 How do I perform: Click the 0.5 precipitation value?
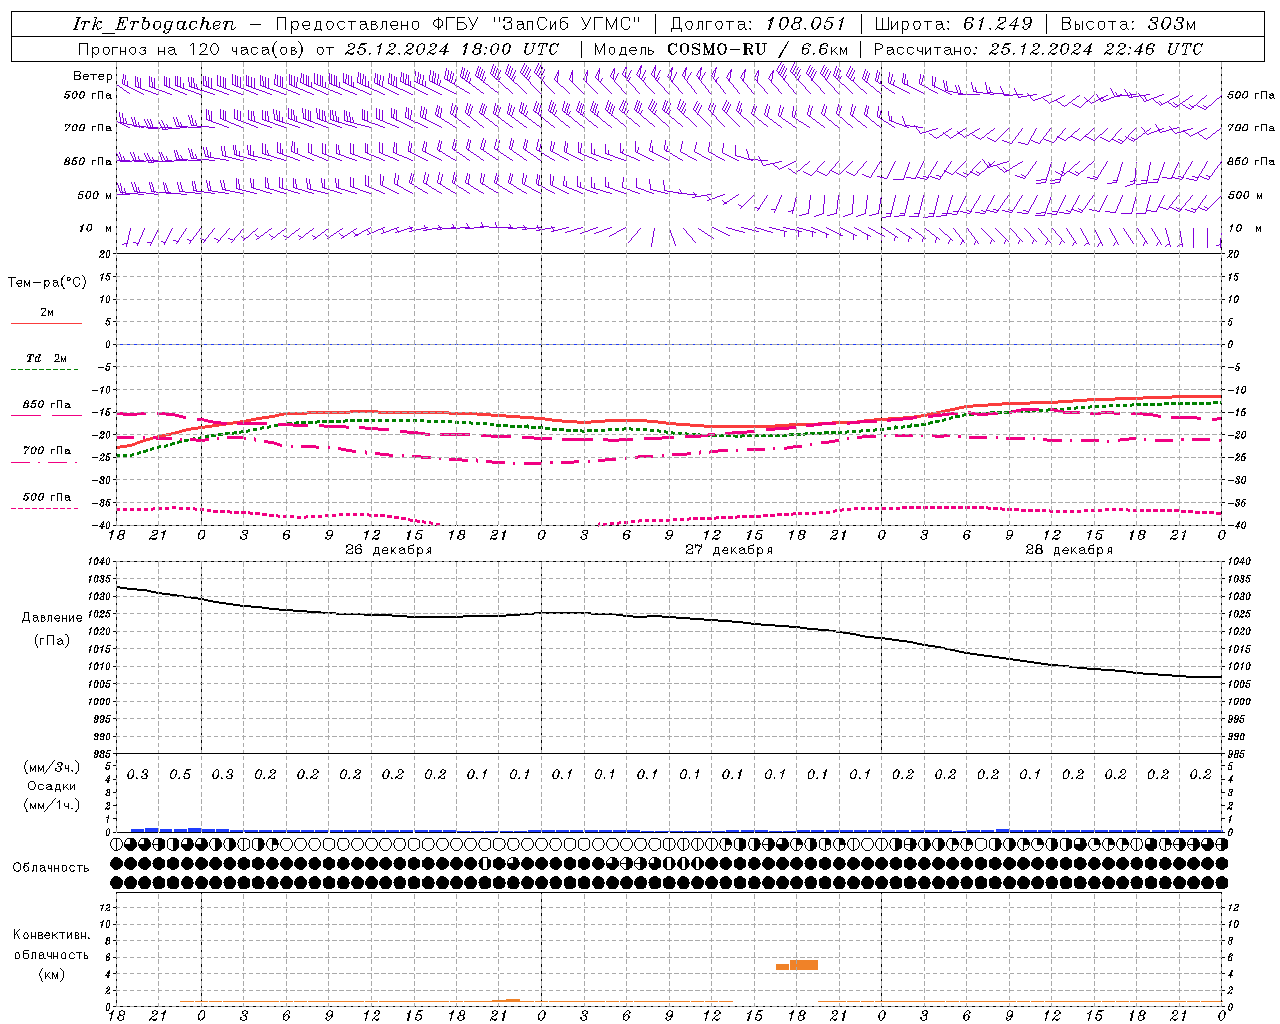point(180,775)
